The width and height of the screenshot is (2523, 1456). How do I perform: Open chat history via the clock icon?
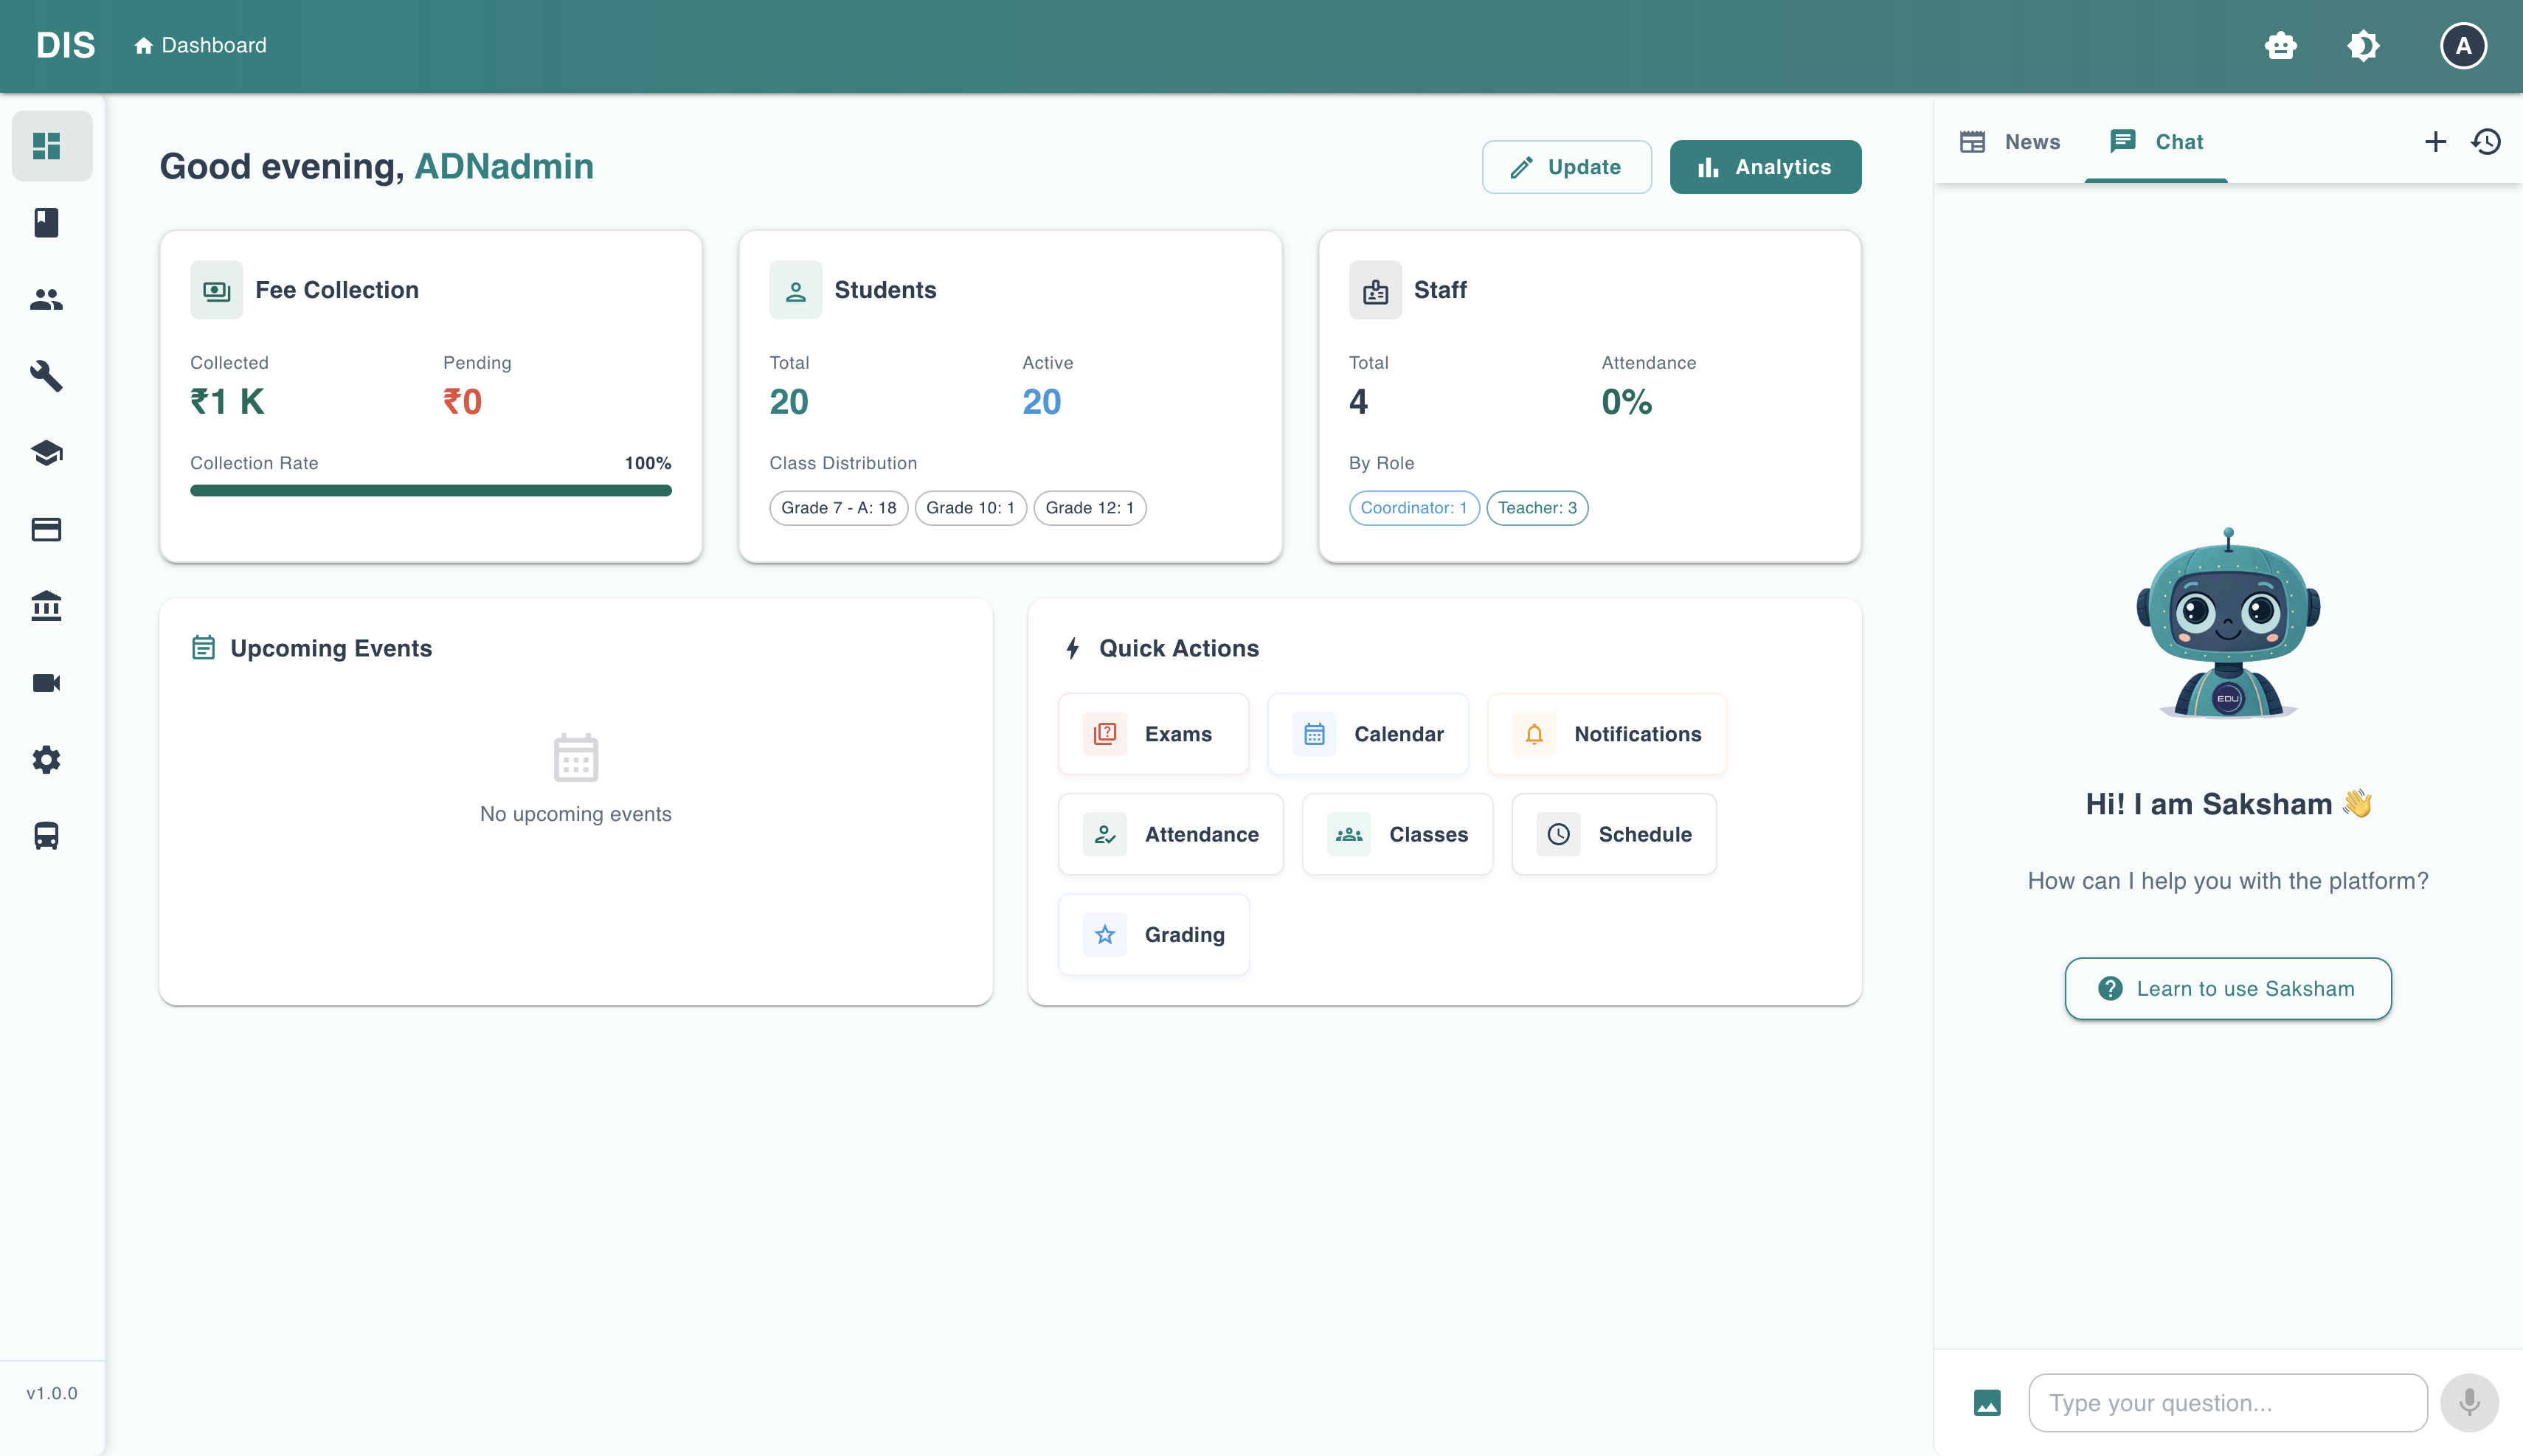(2487, 142)
